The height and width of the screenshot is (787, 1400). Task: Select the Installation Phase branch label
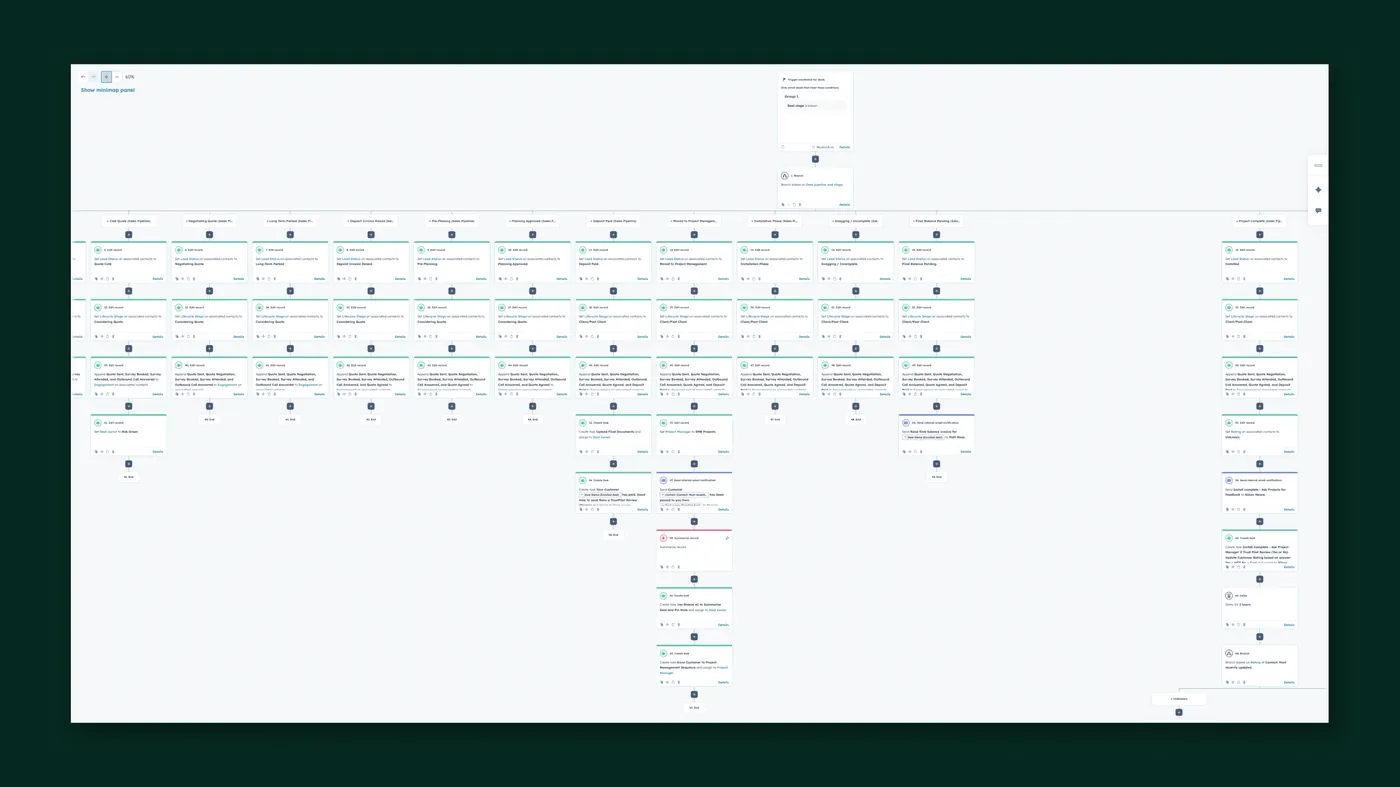pyautogui.click(x=775, y=221)
